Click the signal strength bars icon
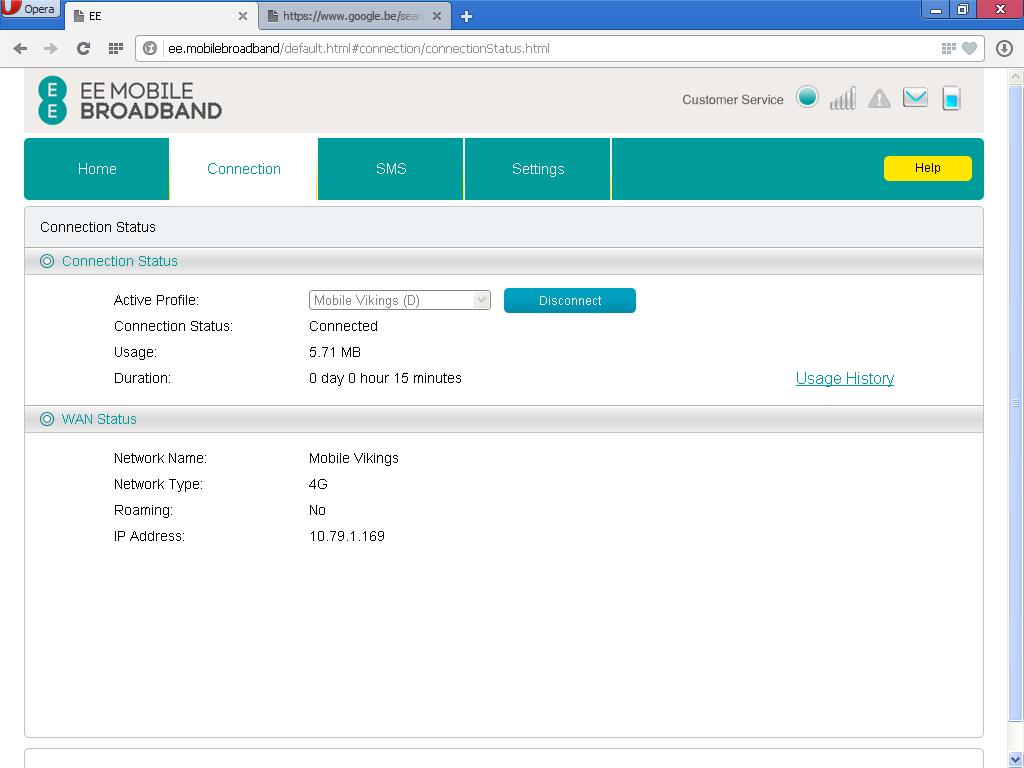The height and width of the screenshot is (768, 1024). [843, 98]
